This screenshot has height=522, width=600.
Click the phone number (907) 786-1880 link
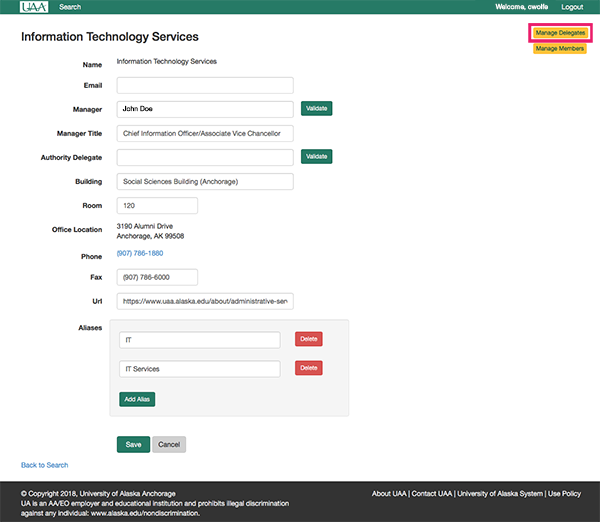[x=140, y=254]
